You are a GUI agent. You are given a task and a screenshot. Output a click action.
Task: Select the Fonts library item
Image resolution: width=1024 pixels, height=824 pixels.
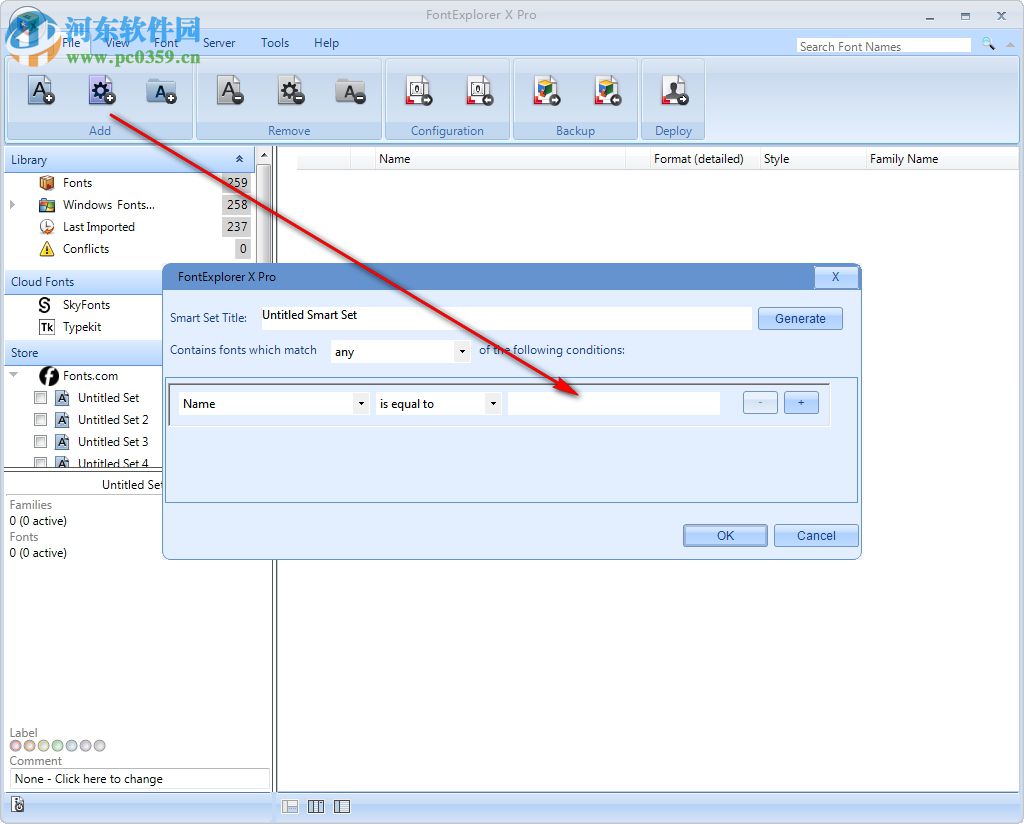coord(77,183)
